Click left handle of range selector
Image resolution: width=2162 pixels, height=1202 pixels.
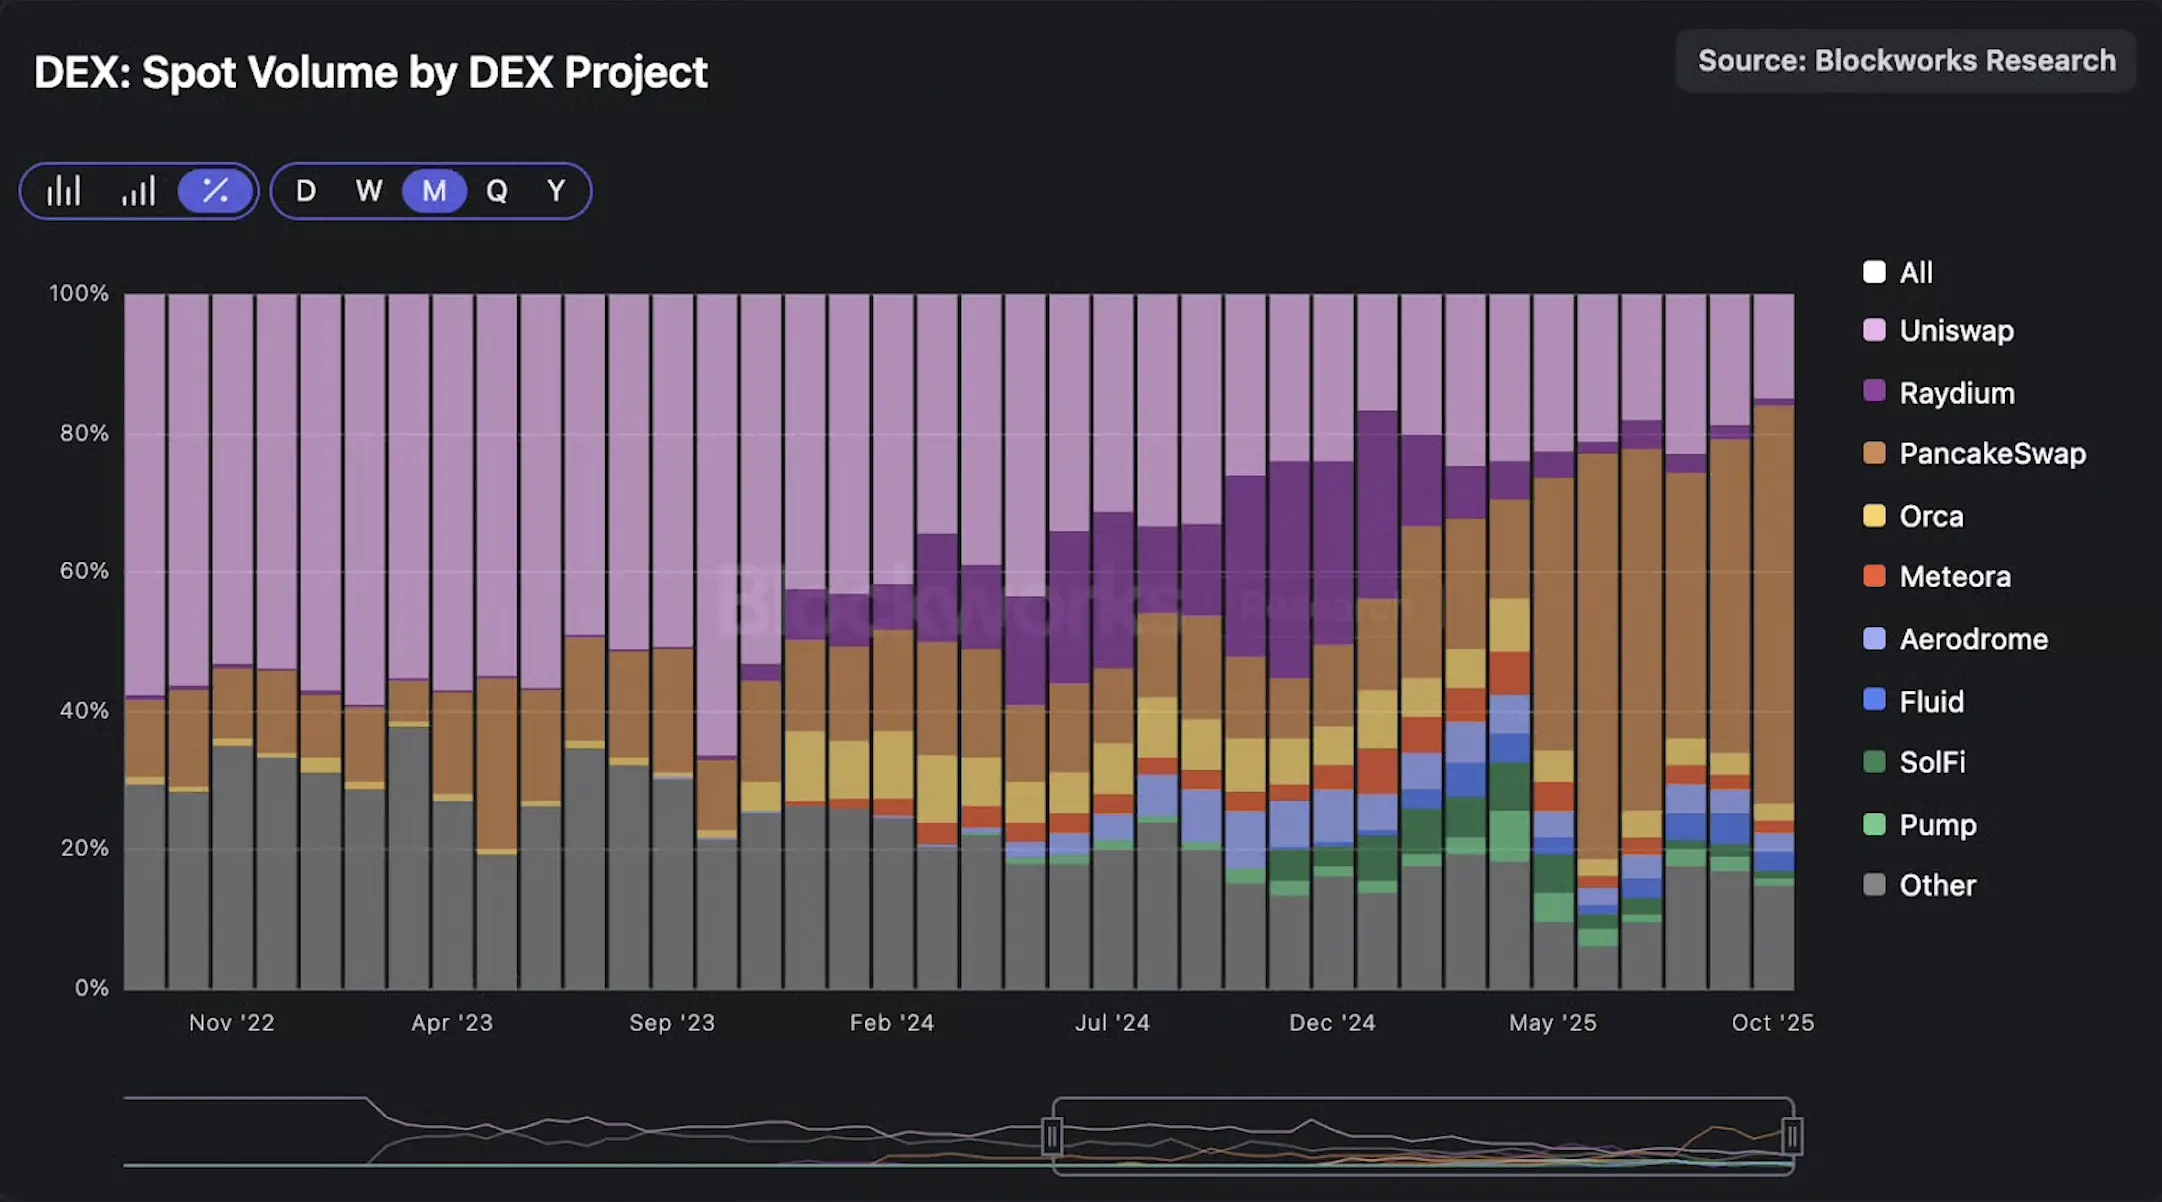tap(1052, 1136)
